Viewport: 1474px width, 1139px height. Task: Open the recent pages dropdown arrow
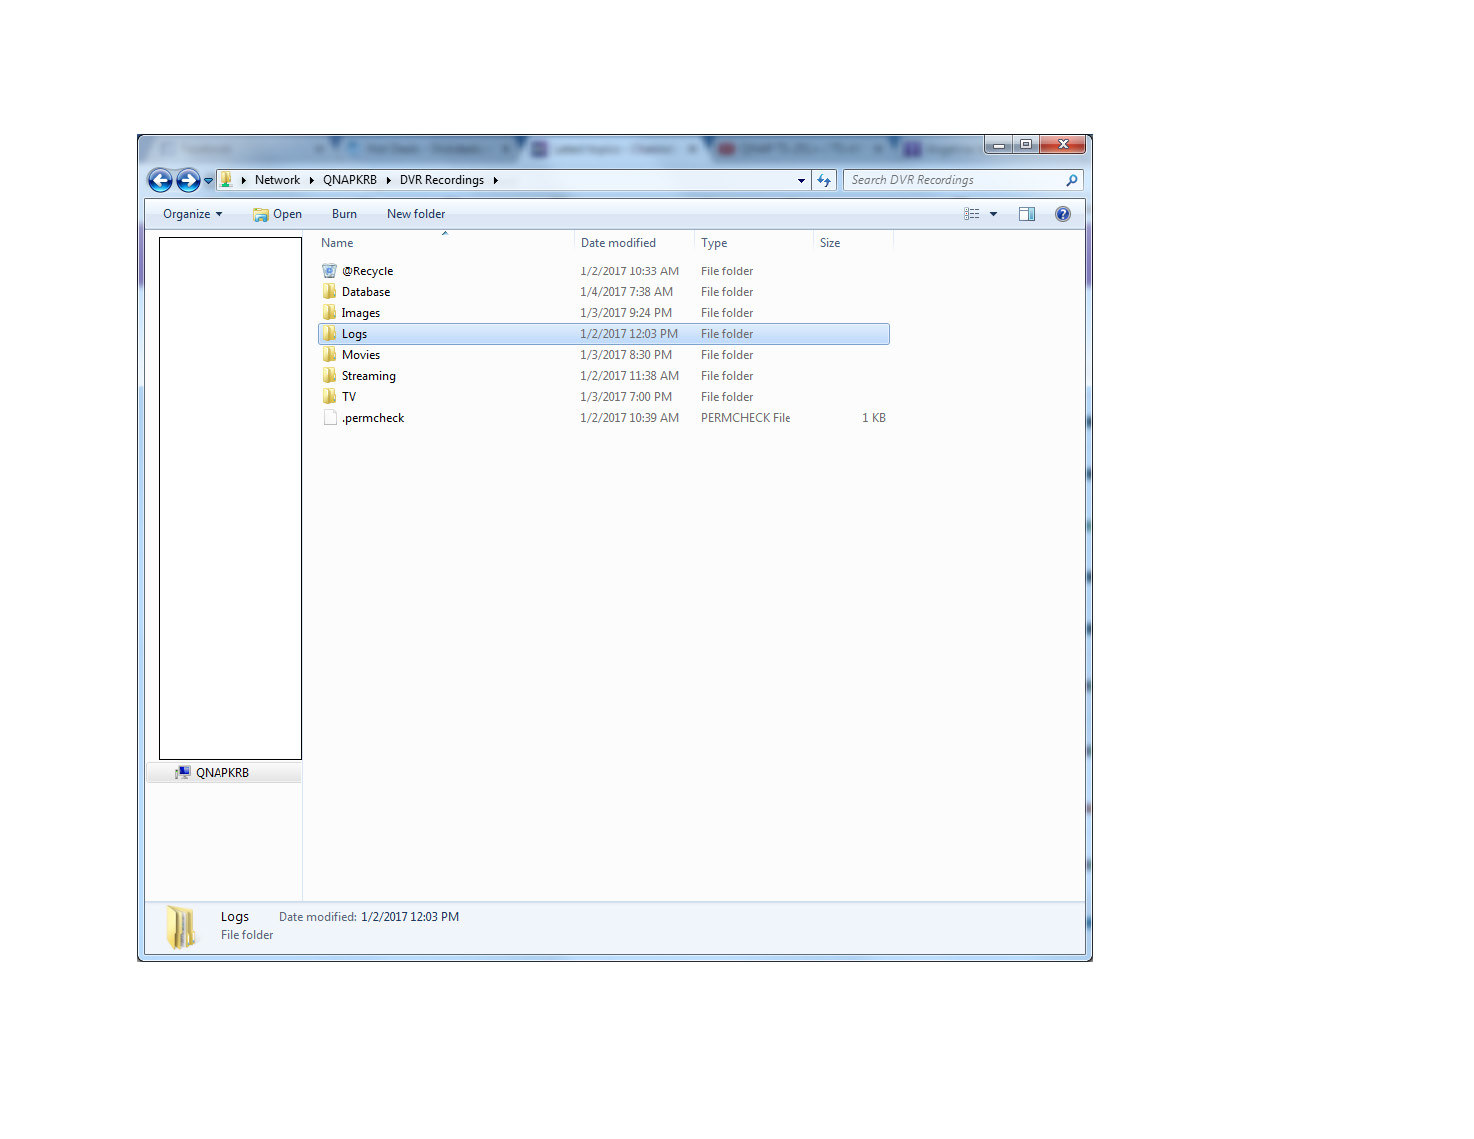click(208, 181)
